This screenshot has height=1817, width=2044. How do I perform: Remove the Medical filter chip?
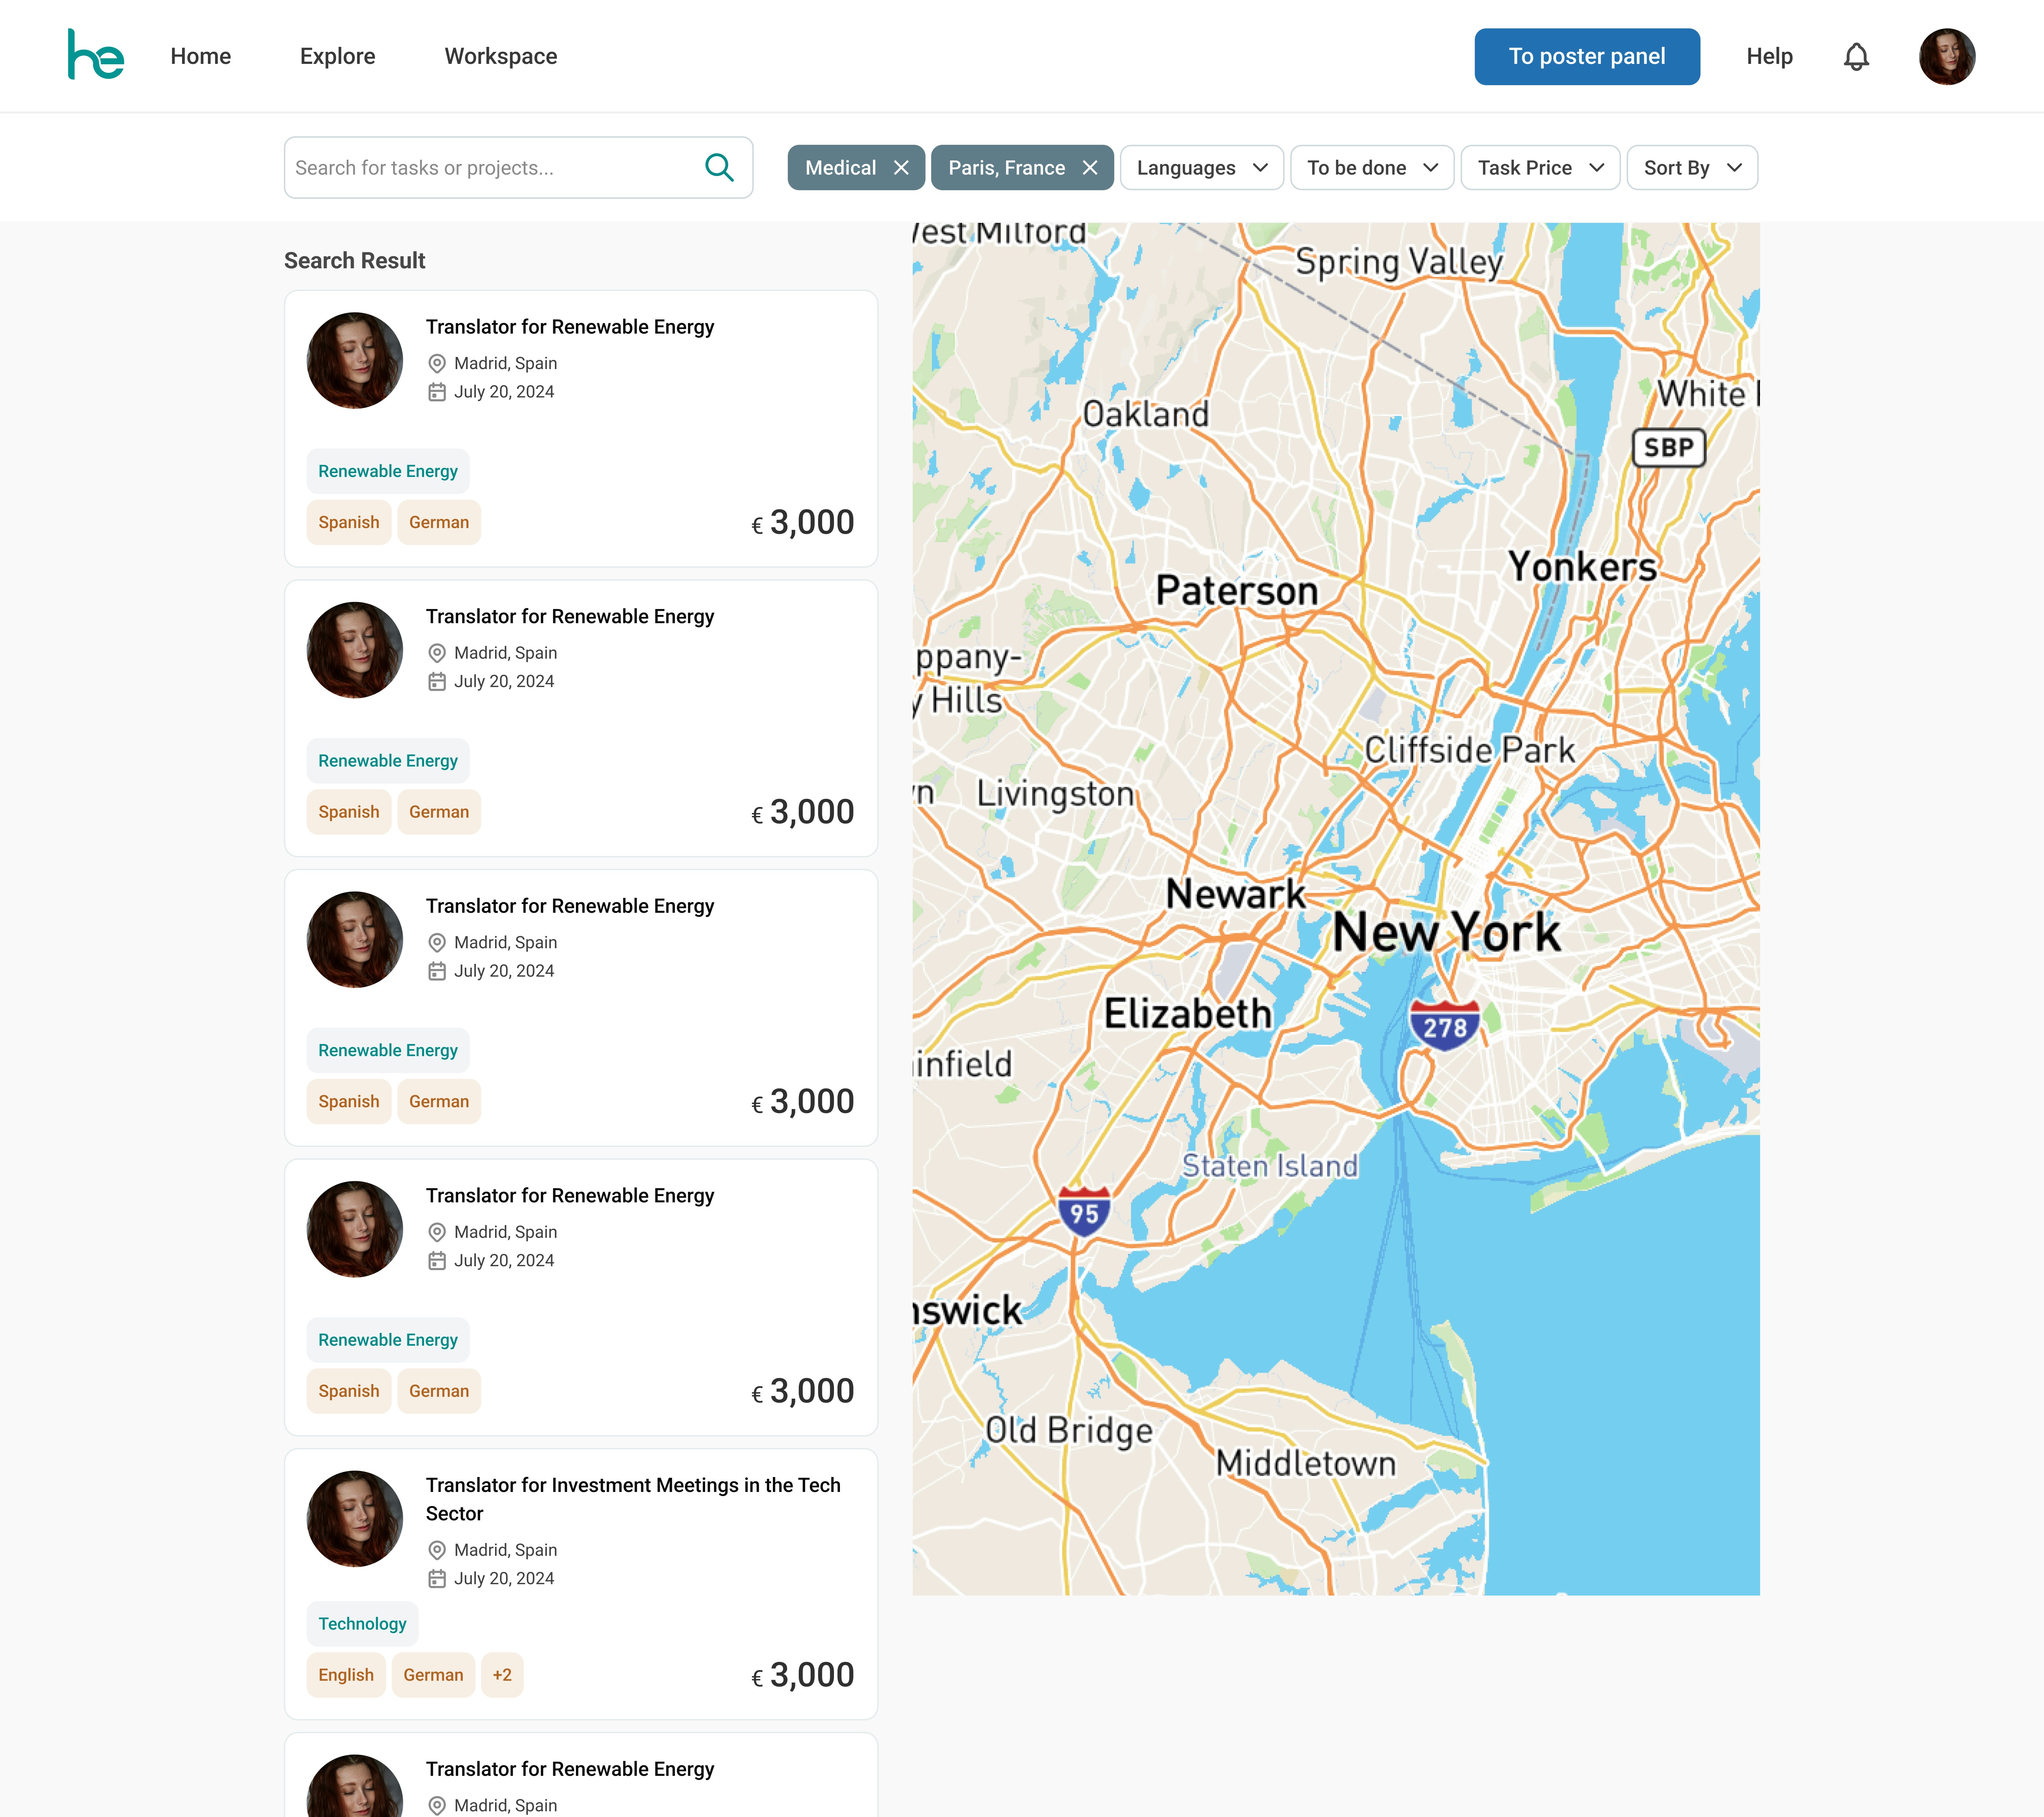[x=901, y=168]
